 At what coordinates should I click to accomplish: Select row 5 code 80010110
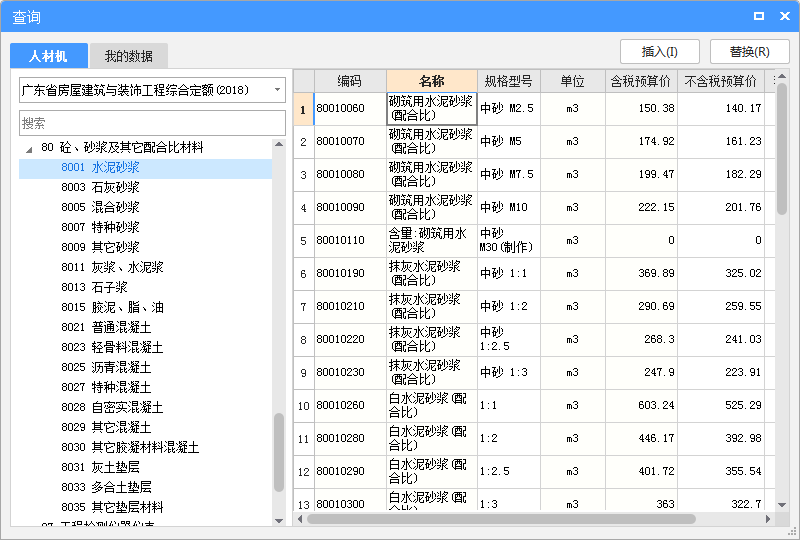click(350, 240)
